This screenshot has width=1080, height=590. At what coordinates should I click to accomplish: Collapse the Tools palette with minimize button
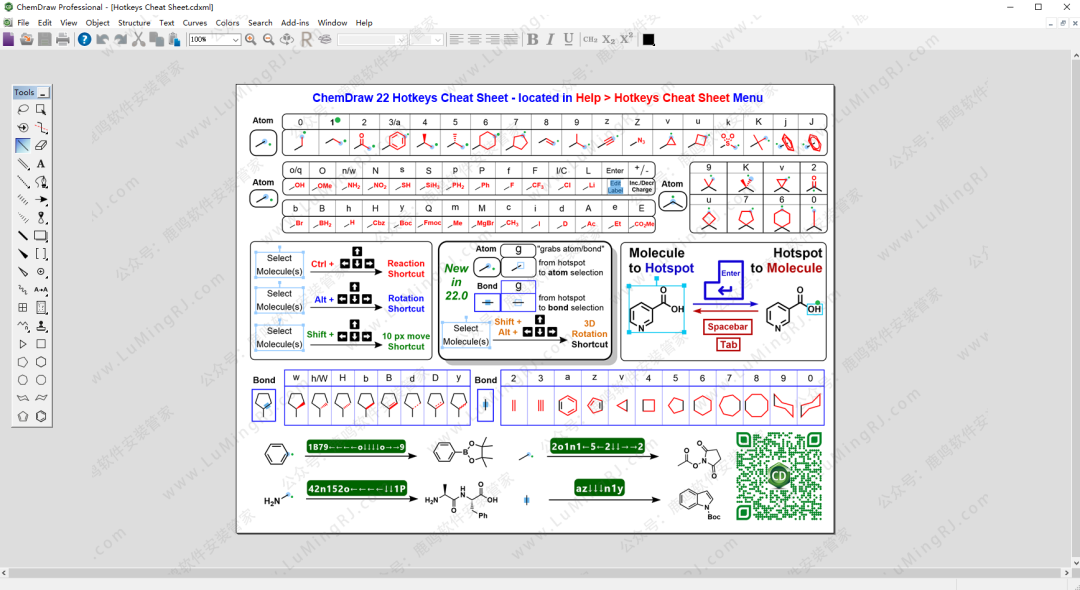(x=44, y=92)
